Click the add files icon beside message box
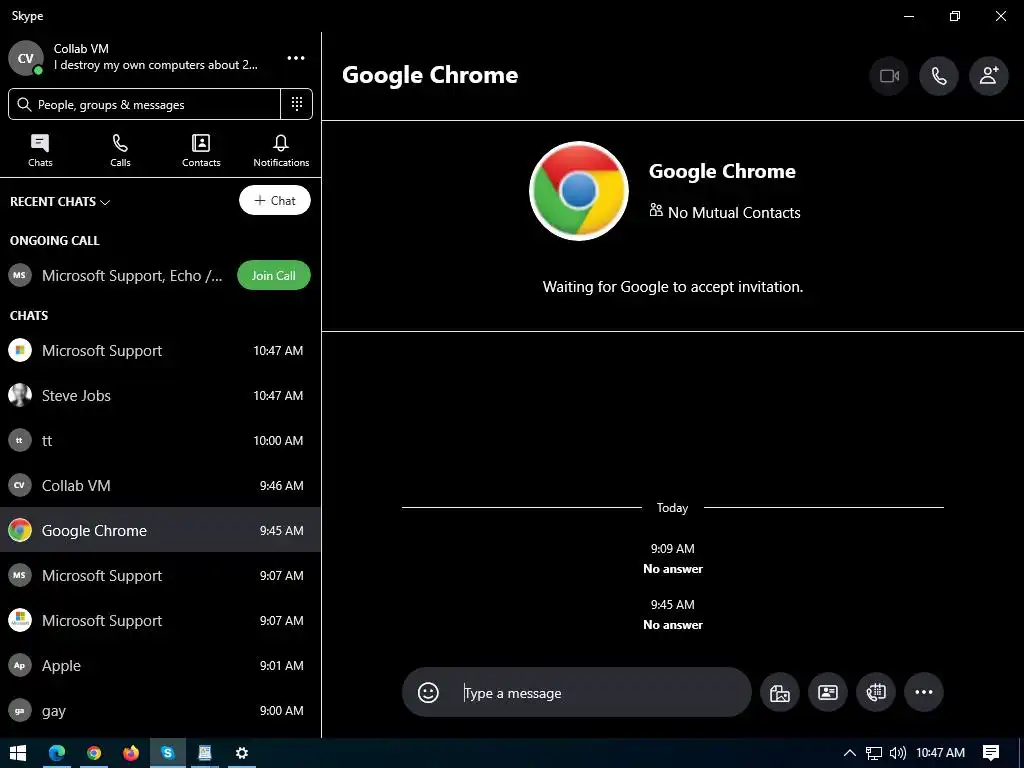Image resolution: width=1024 pixels, height=768 pixels. click(780, 692)
